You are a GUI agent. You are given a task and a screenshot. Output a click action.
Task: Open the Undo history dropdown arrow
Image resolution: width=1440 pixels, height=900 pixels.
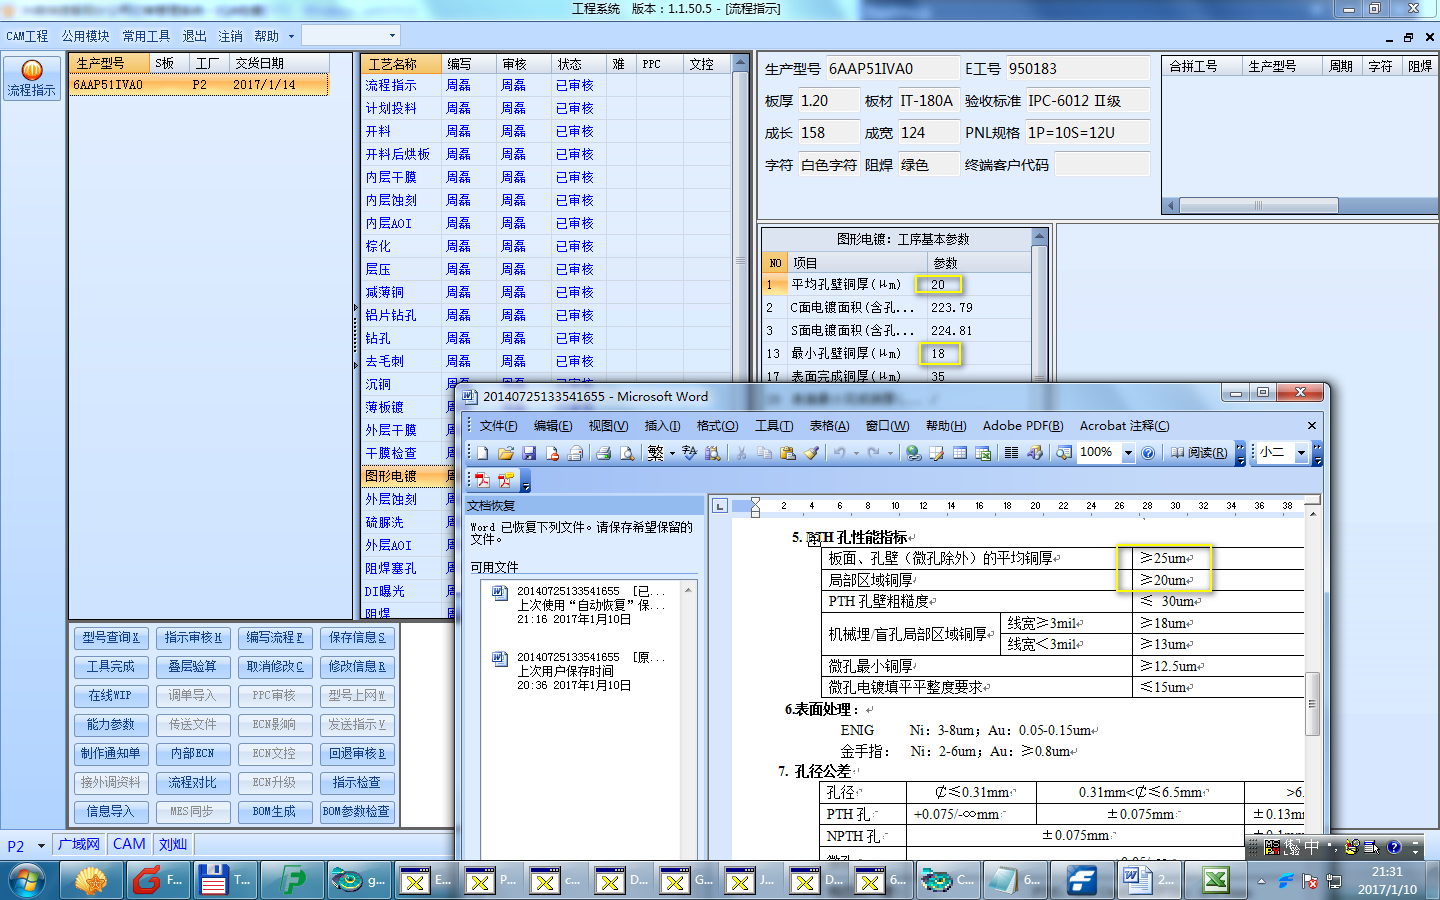point(856,453)
